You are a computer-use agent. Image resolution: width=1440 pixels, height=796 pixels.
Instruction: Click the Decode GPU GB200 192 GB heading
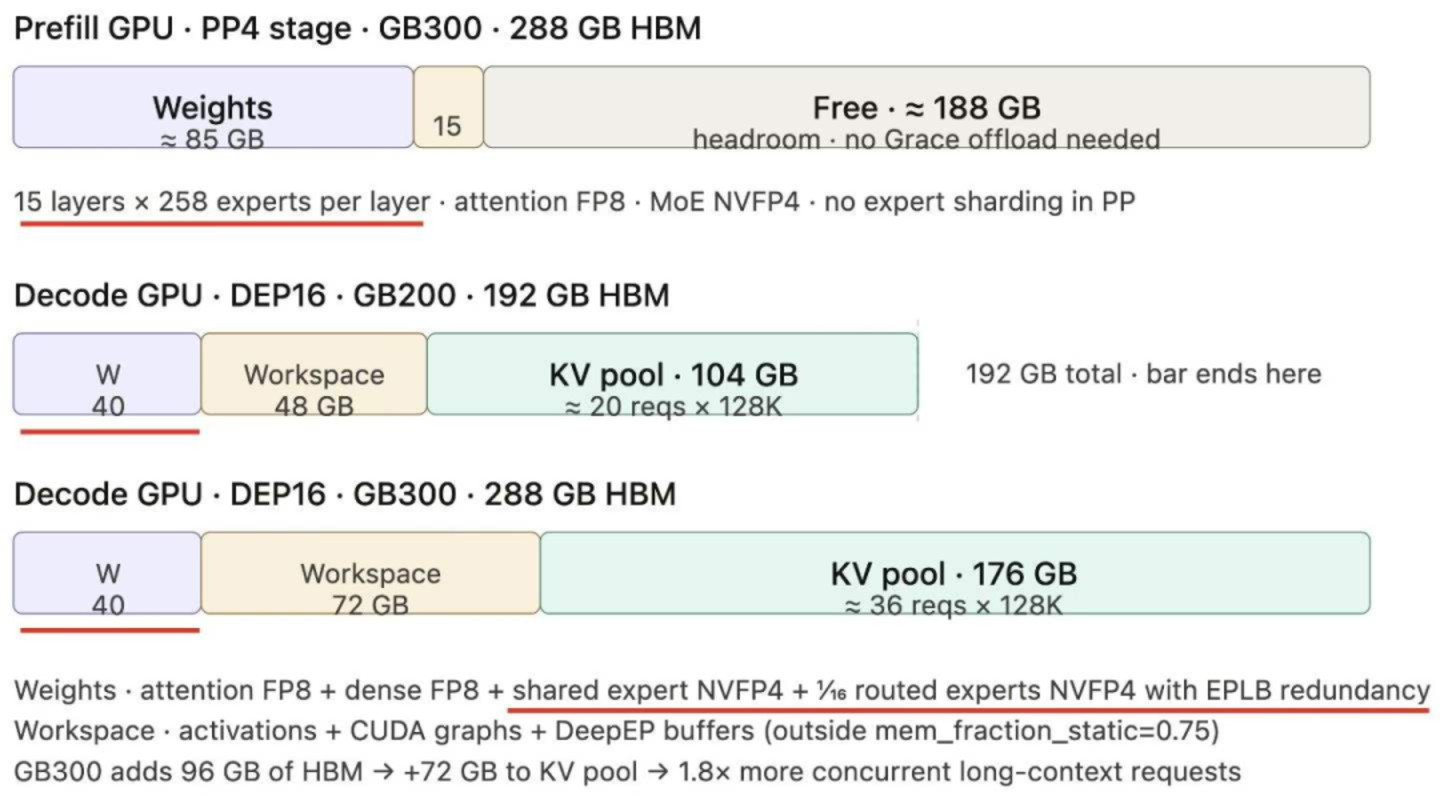click(341, 295)
